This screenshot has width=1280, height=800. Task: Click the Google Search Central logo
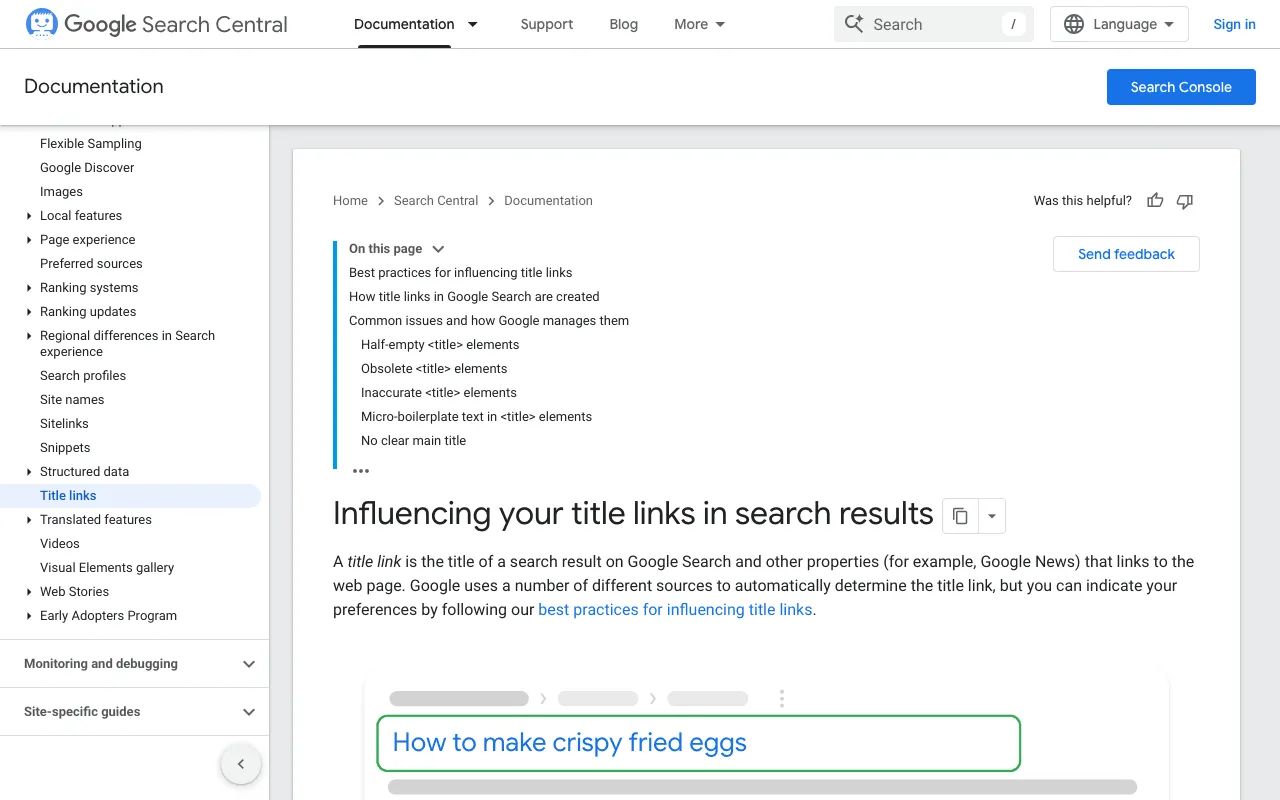156,24
